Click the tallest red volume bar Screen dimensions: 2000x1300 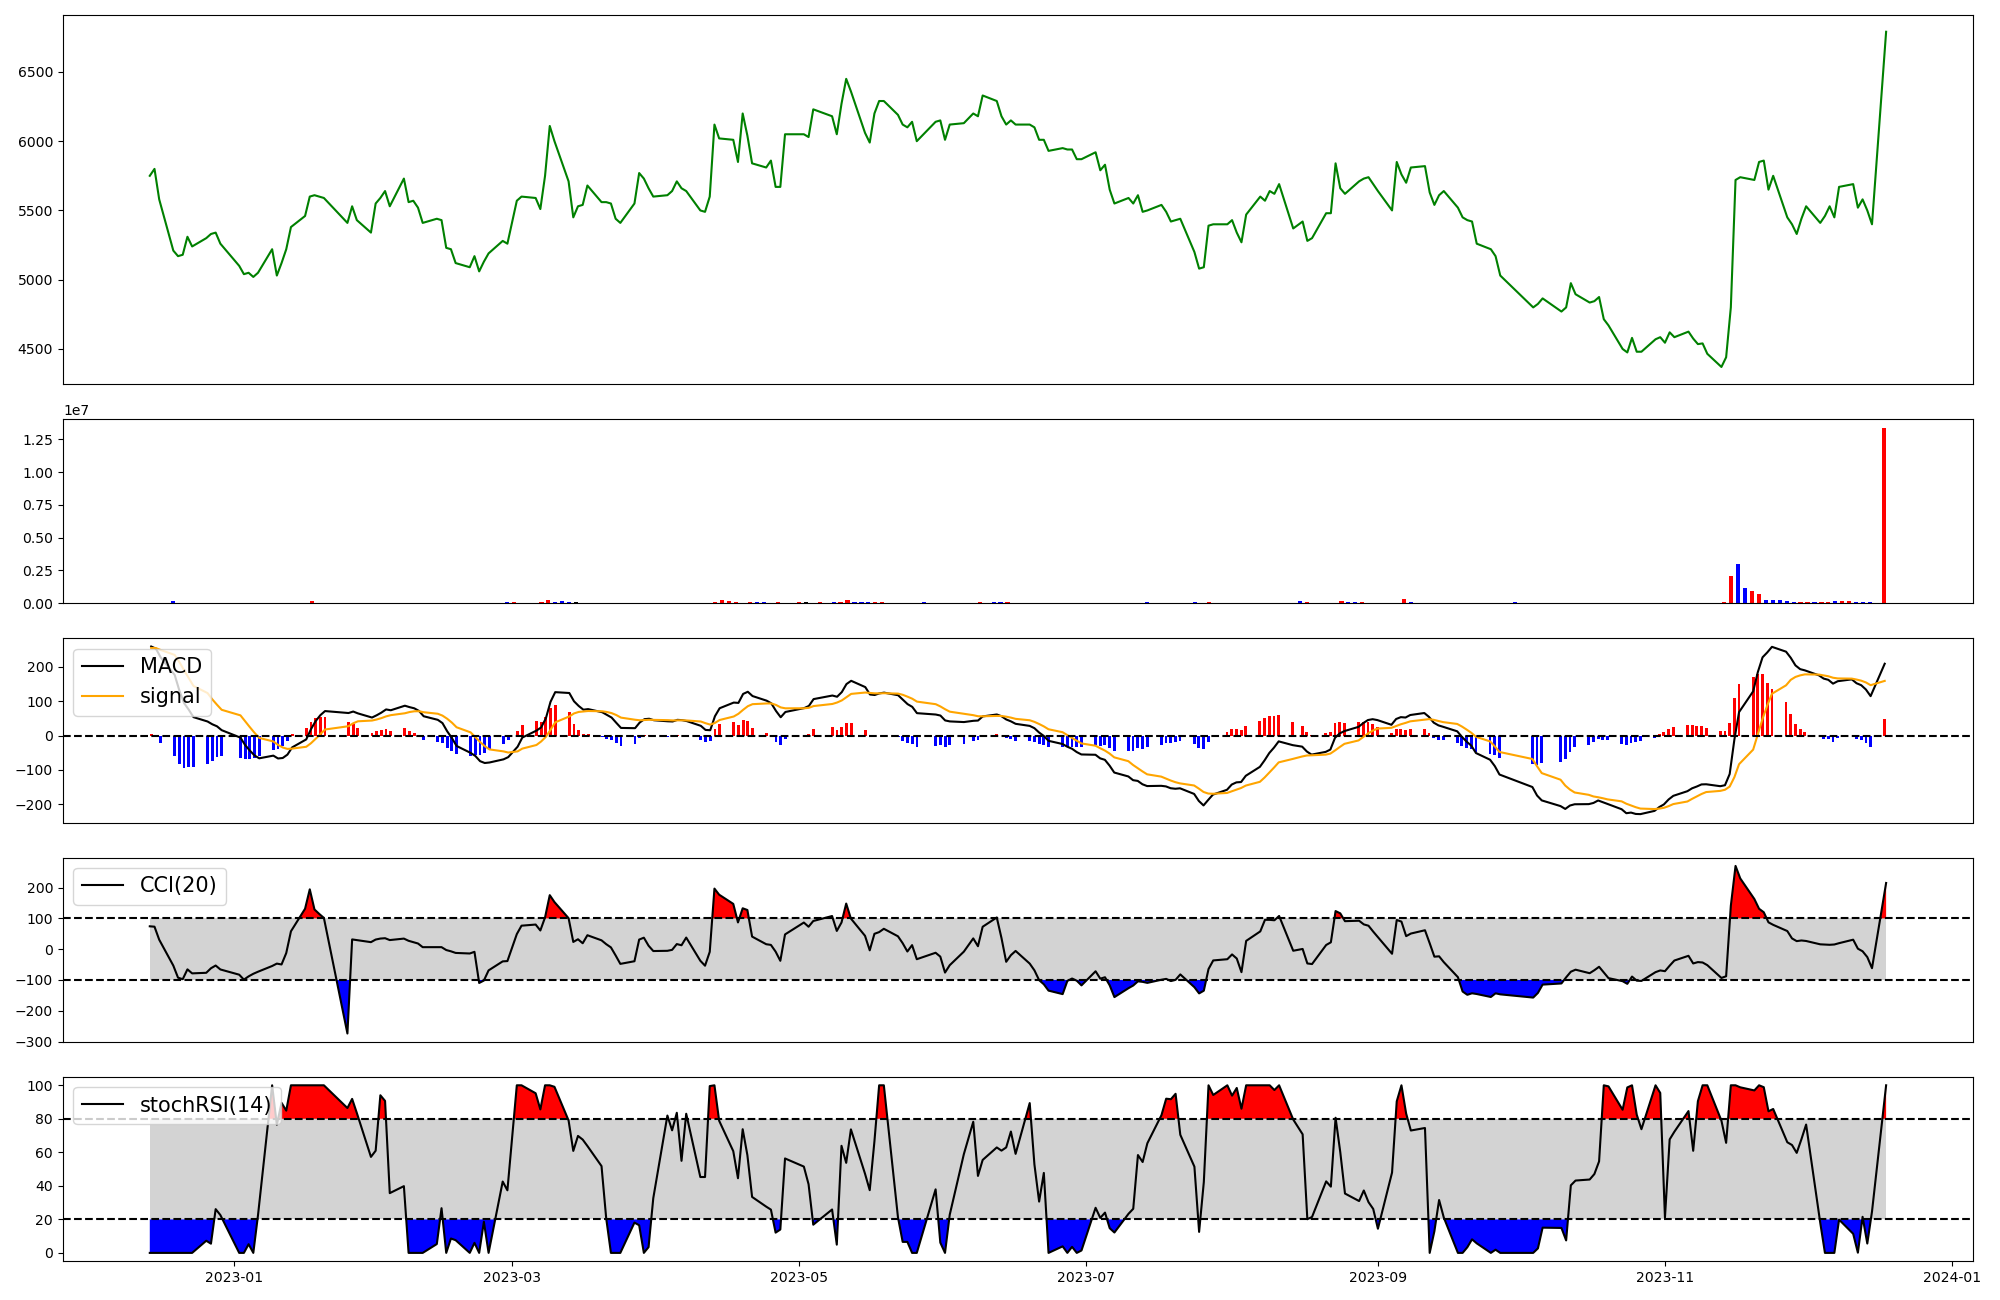pyautogui.click(x=1884, y=516)
